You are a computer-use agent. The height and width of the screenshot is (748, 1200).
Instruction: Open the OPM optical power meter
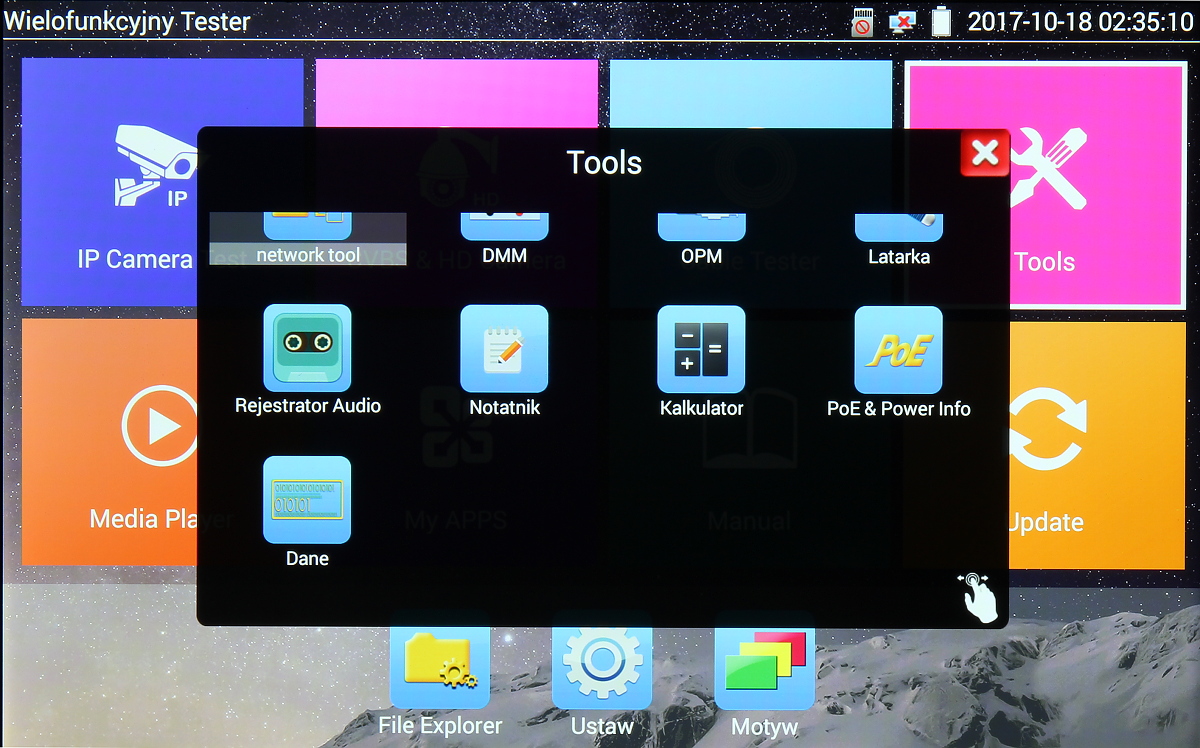[x=701, y=239]
